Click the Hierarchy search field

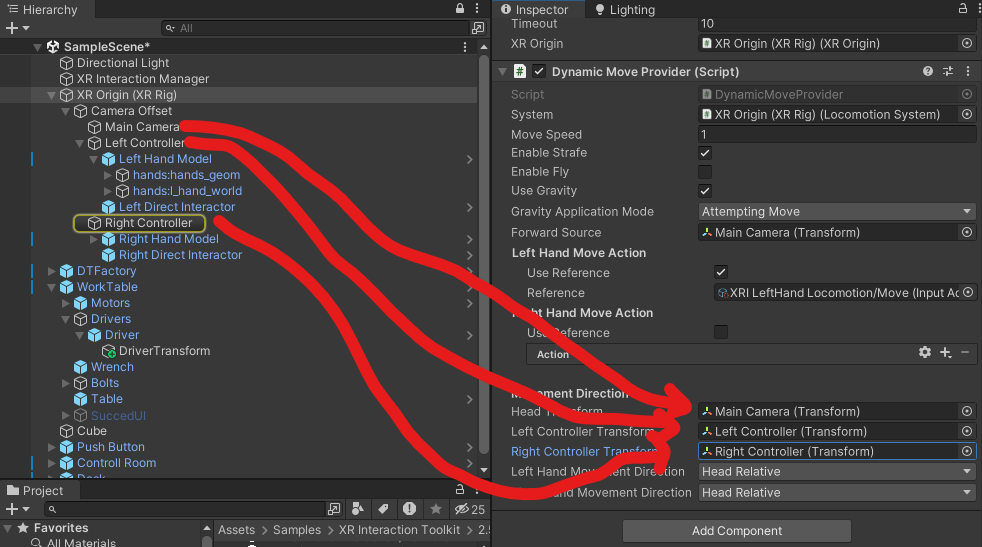tap(315, 28)
